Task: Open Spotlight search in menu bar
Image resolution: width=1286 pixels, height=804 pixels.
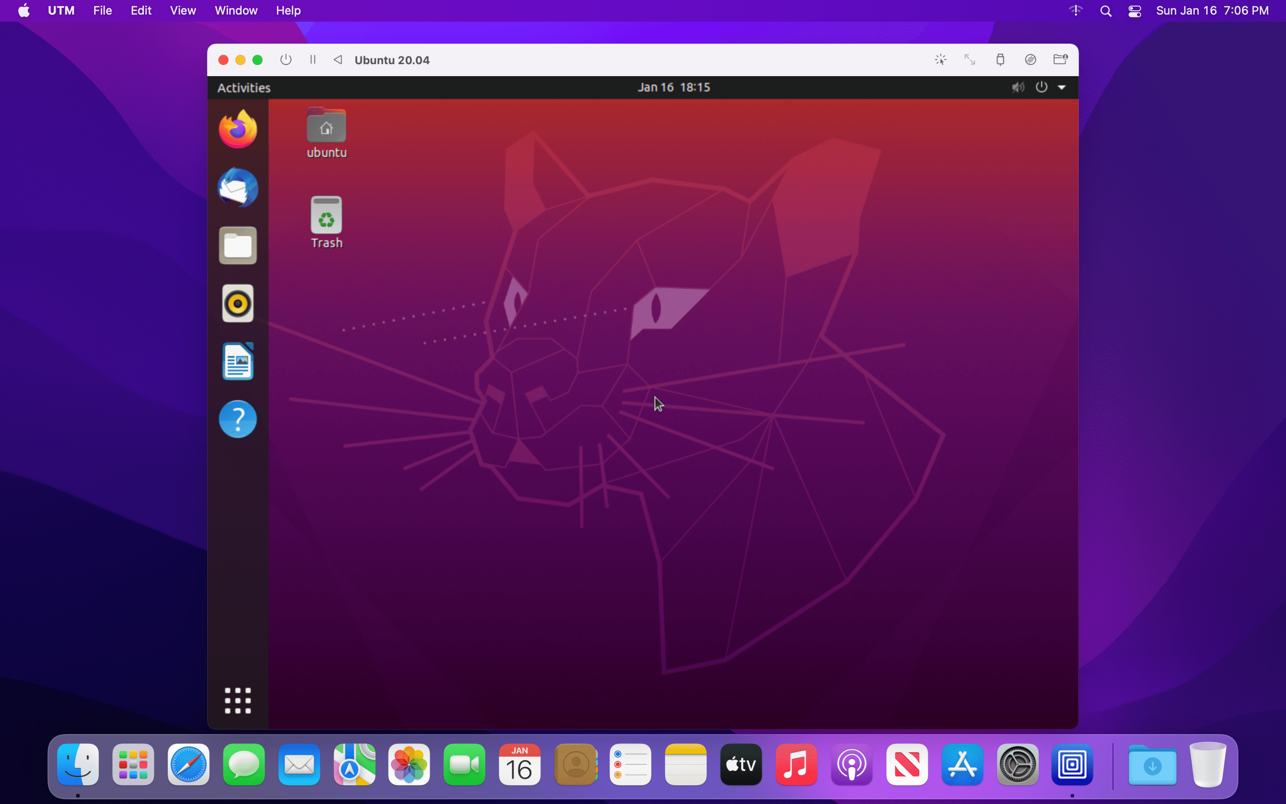Action: [1106, 11]
